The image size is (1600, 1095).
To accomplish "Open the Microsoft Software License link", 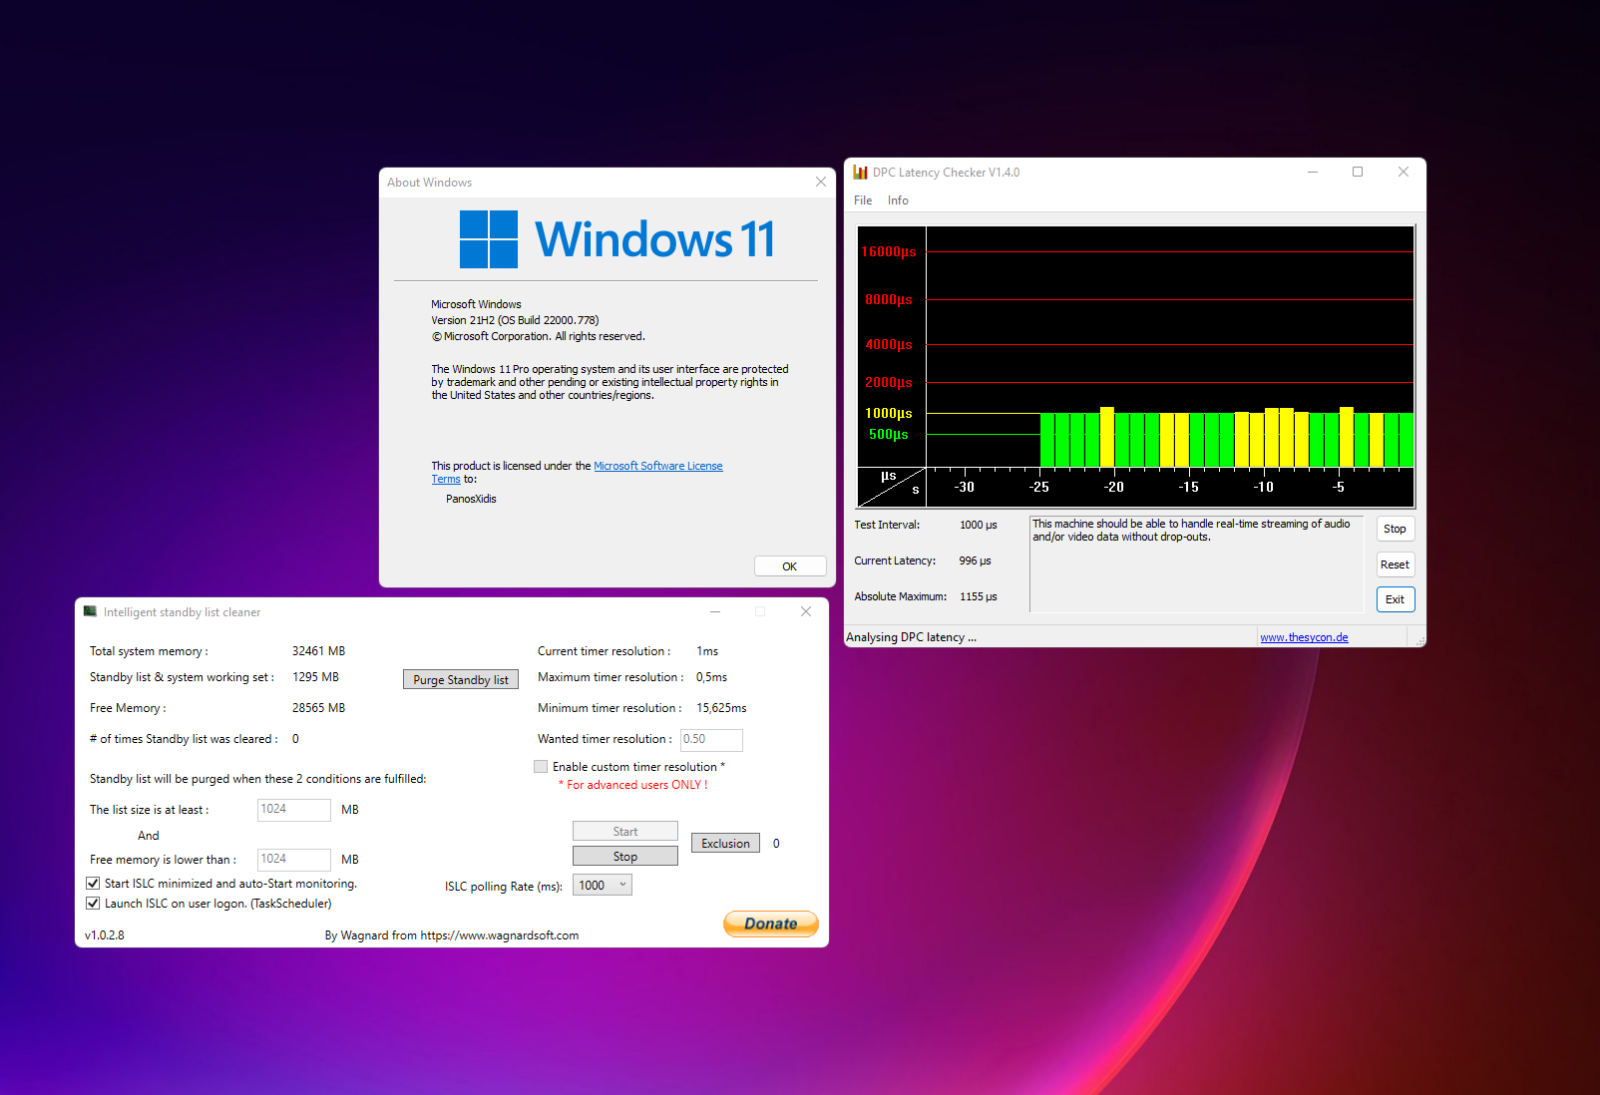I will pyautogui.click(x=658, y=466).
